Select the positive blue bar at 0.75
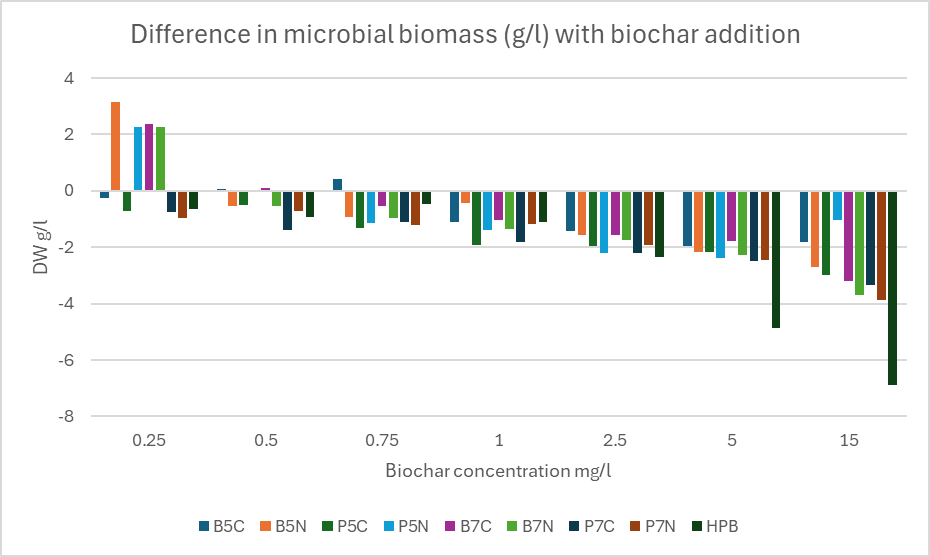 338,184
